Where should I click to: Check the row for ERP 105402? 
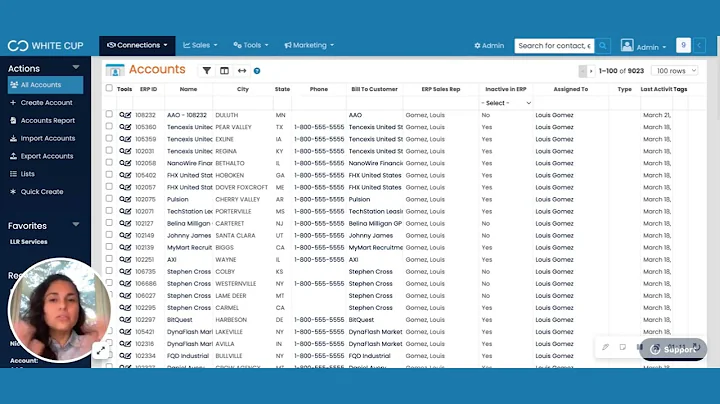coord(109,174)
